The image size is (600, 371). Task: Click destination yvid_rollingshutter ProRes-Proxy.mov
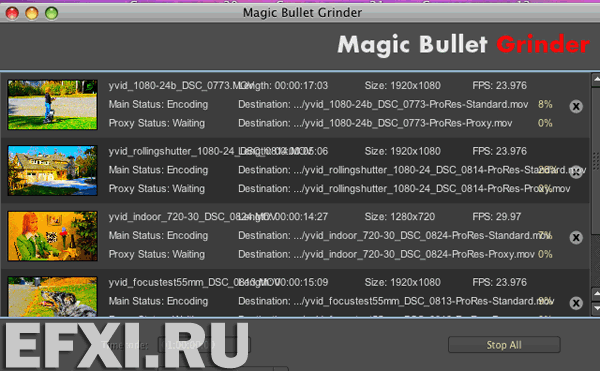[404, 189]
